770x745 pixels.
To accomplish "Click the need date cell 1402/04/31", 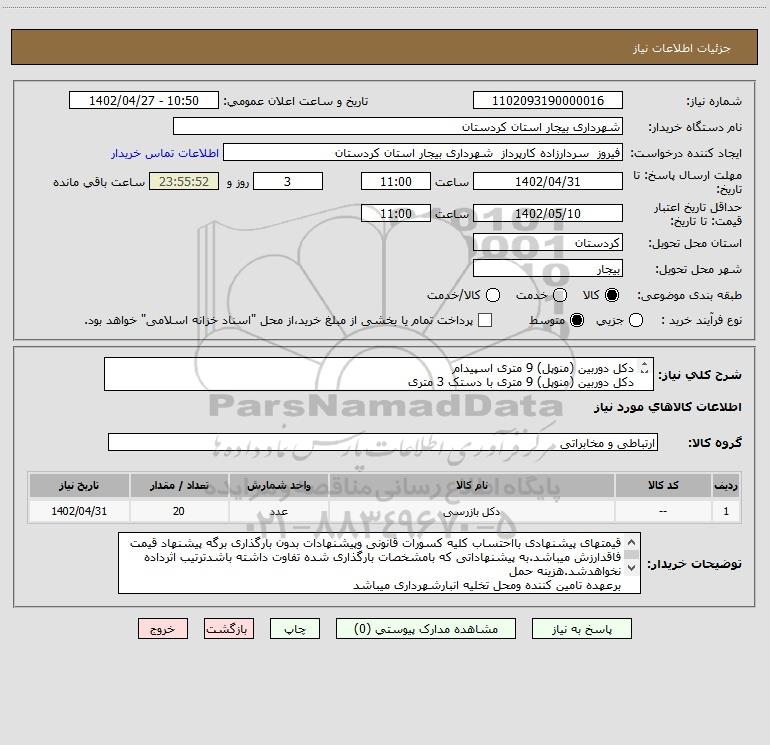I will click(79, 511).
